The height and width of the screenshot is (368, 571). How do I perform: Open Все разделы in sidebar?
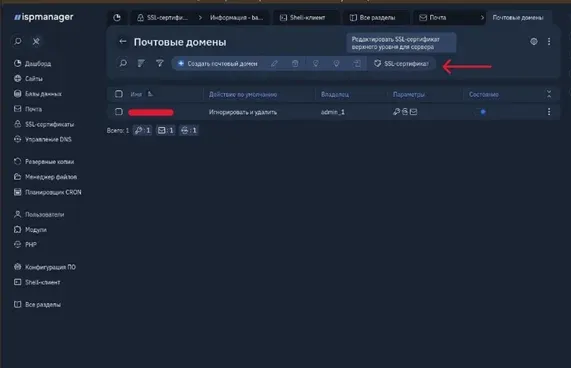click(x=37, y=305)
